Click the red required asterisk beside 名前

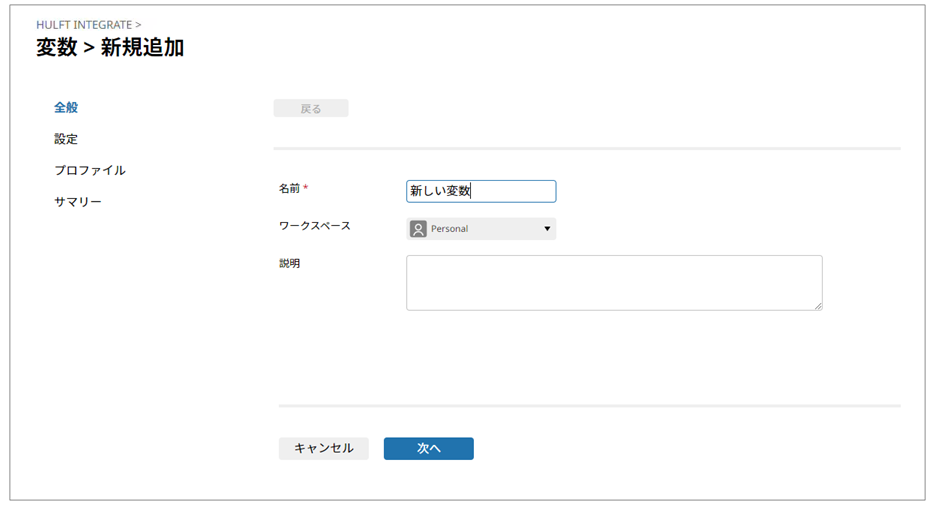(x=306, y=188)
